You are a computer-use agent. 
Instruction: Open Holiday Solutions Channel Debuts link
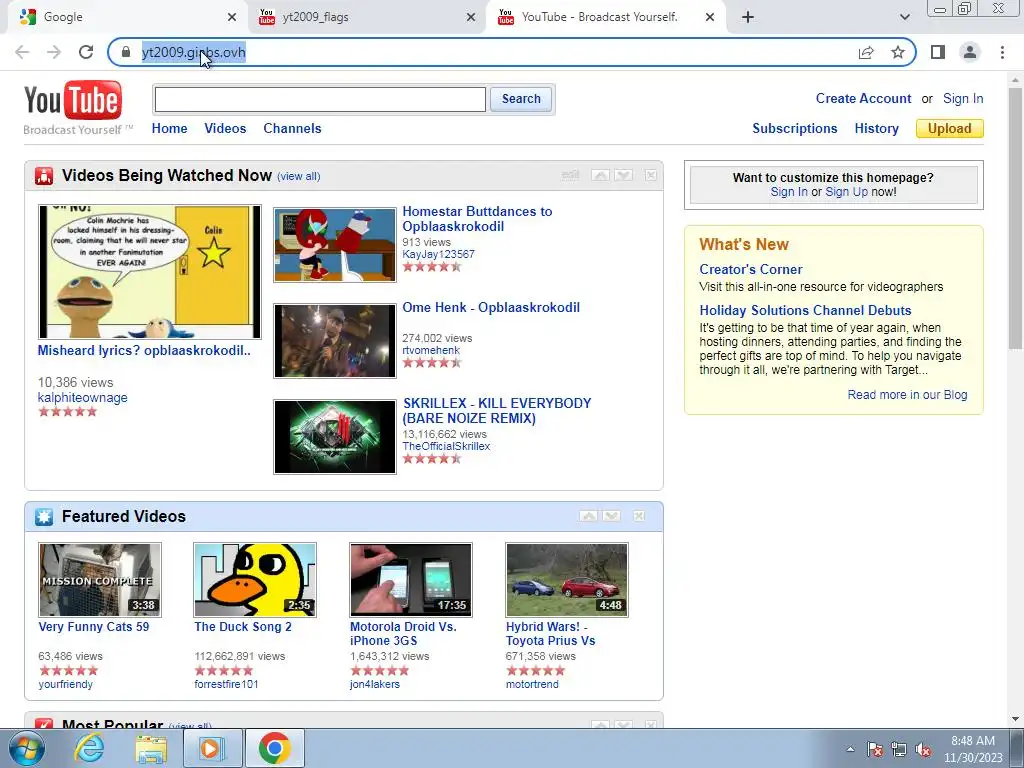pos(805,311)
